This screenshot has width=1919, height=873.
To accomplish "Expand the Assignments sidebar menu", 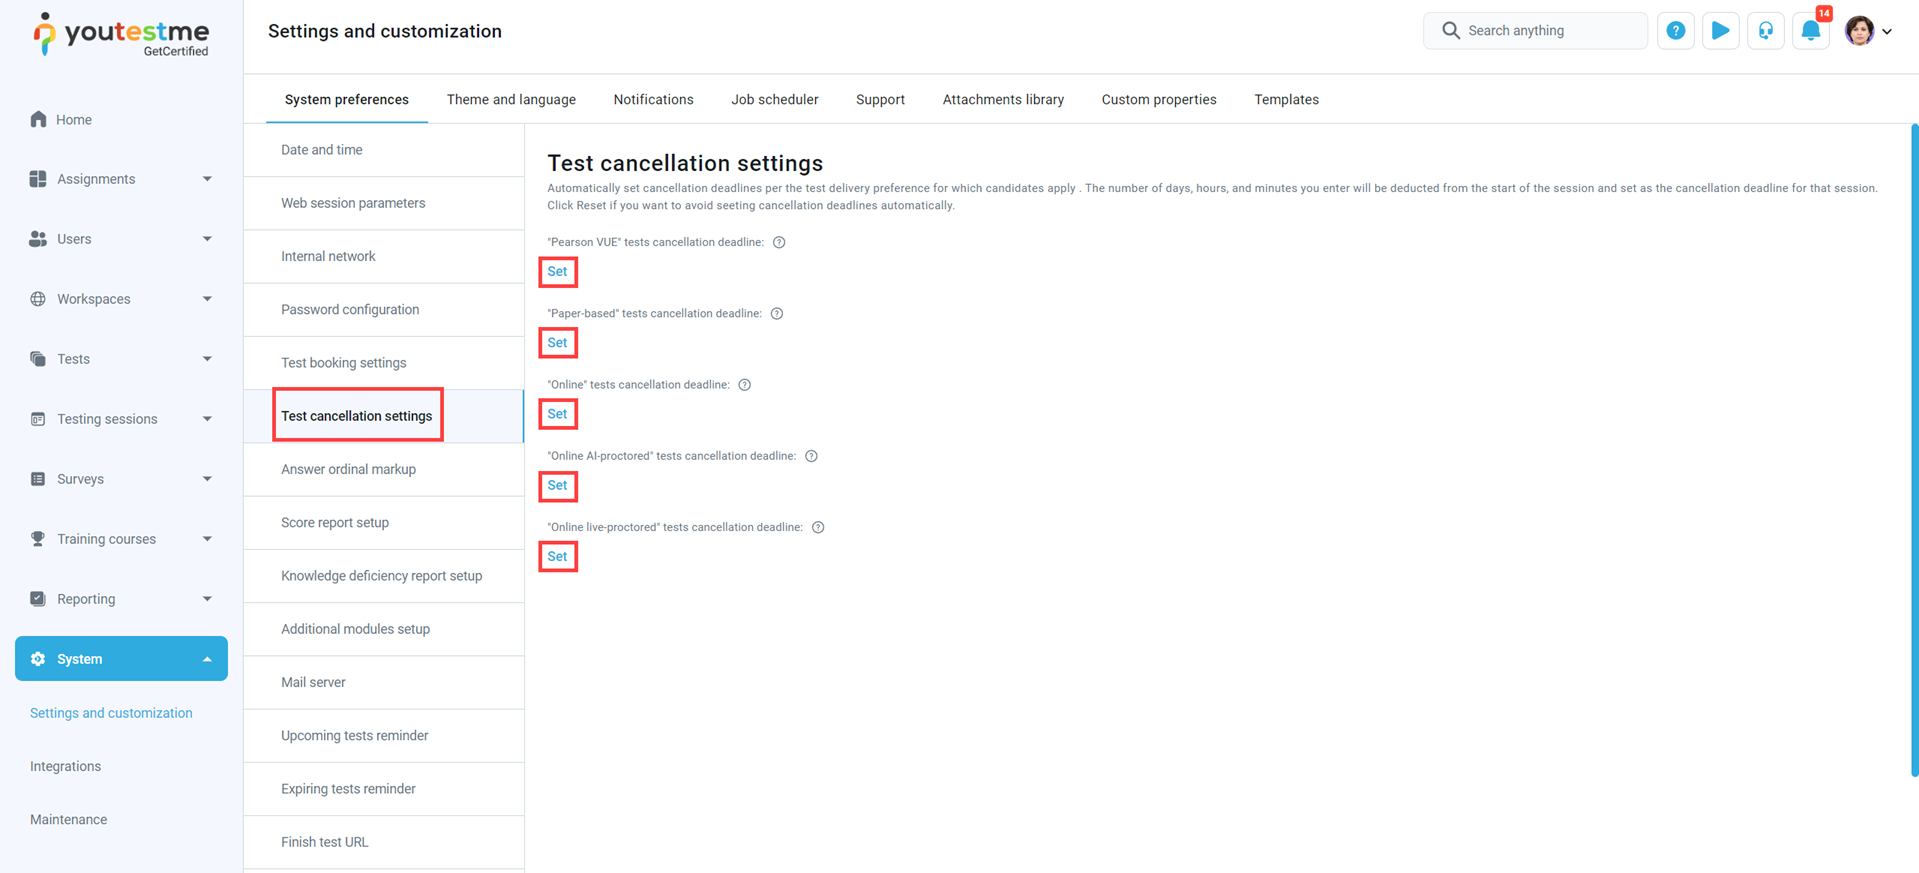I will (207, 179).
